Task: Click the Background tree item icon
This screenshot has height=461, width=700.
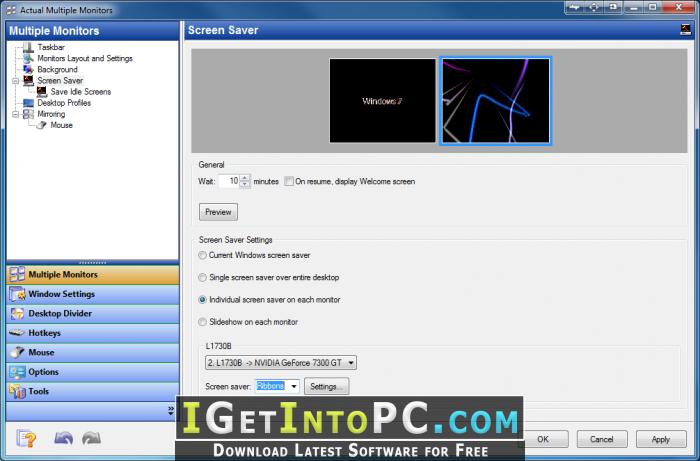Action: coord(28,70)
